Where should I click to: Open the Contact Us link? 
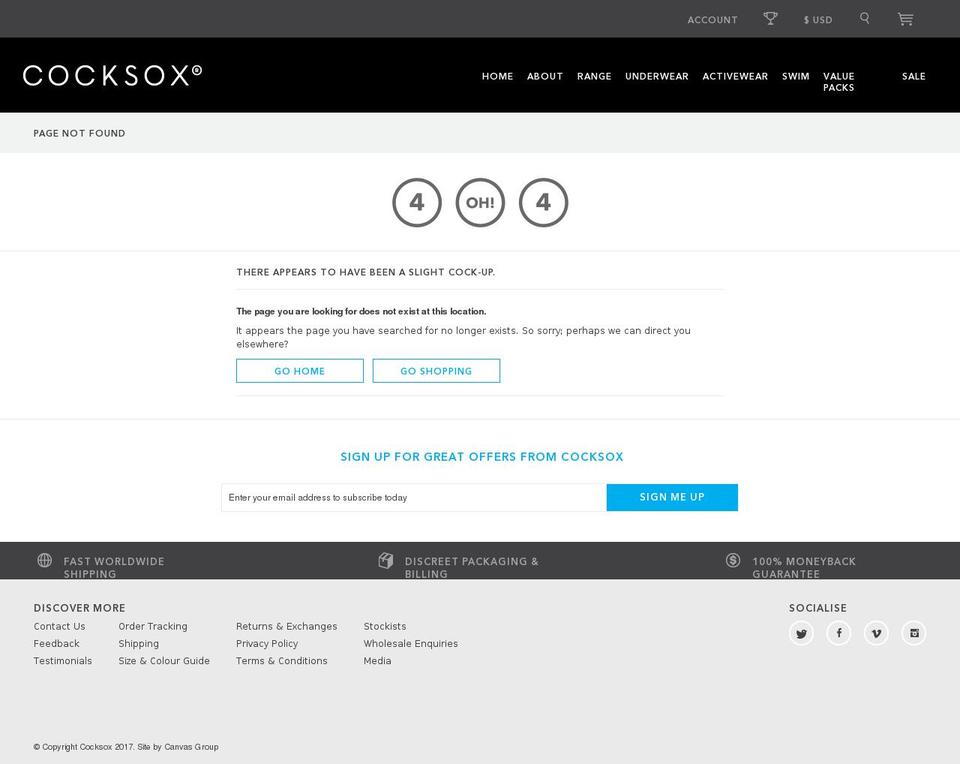click(x=59, y=626)
